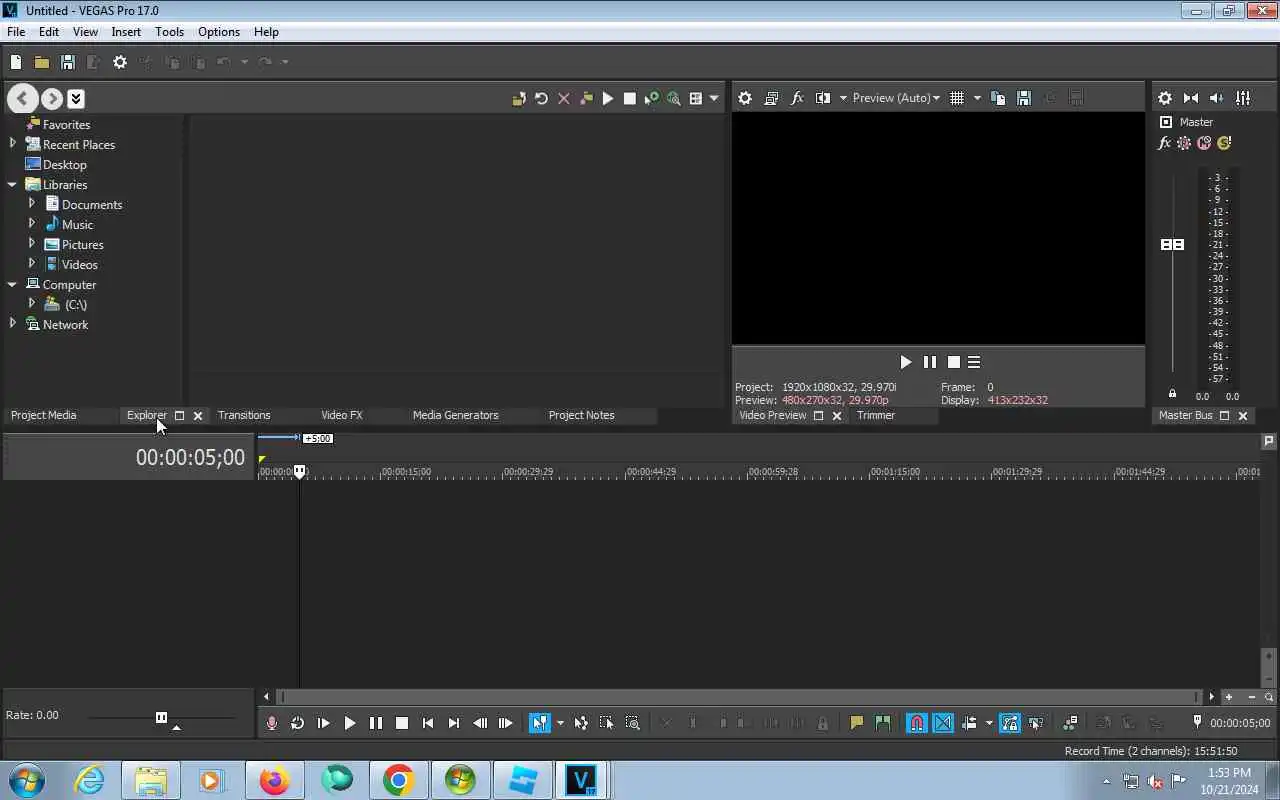Insert a marker using the yellow flag
Screen dimensions: 1280x800
pyautogui.click(x=856, y=723)
